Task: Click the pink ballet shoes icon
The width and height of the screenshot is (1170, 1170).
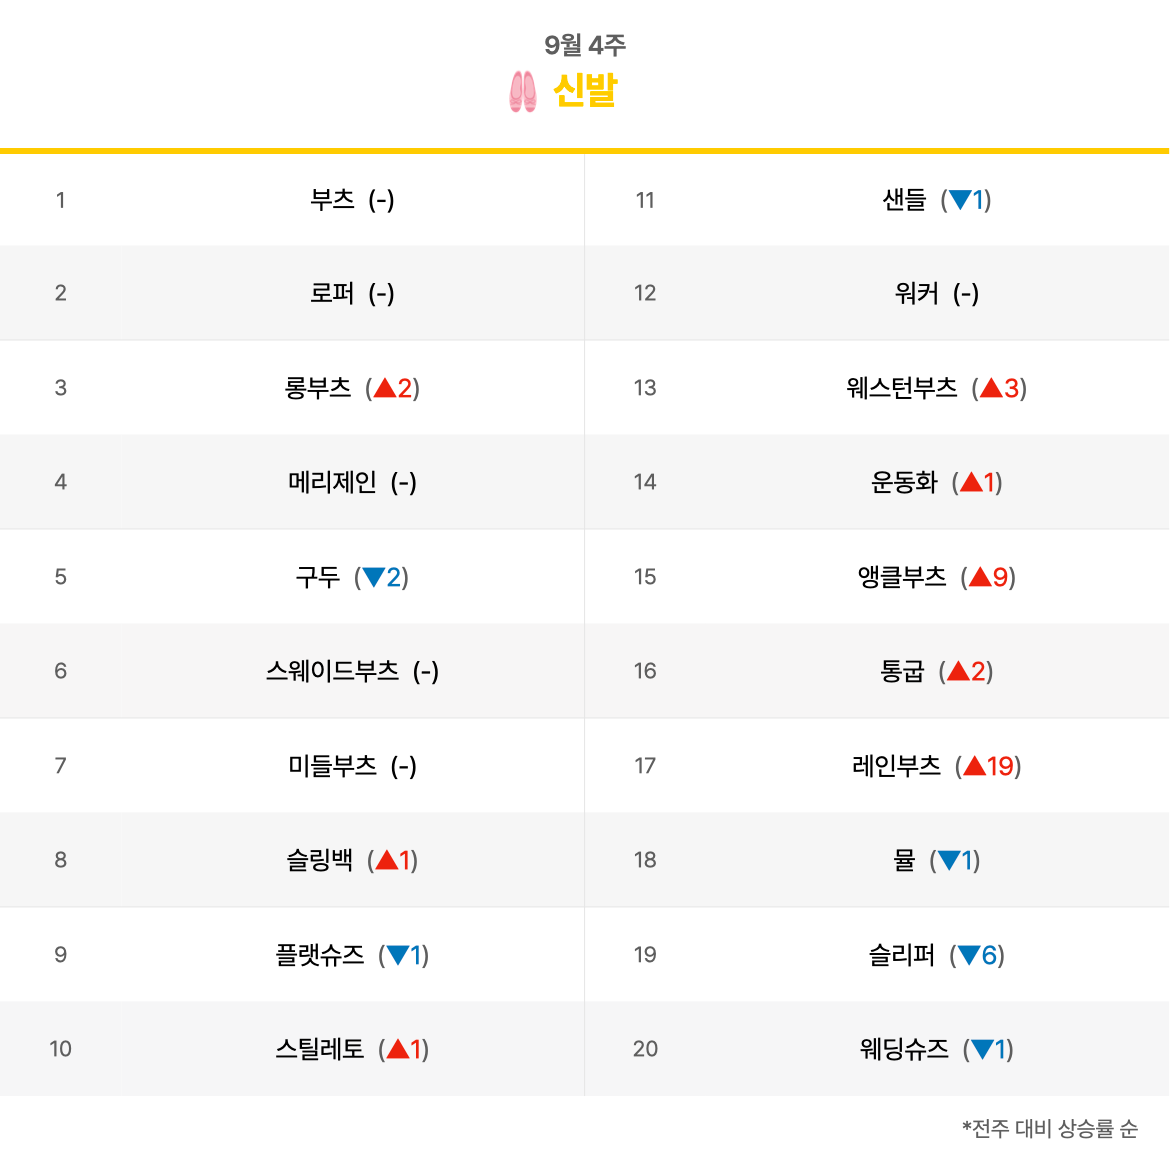Action: [522, 92]
